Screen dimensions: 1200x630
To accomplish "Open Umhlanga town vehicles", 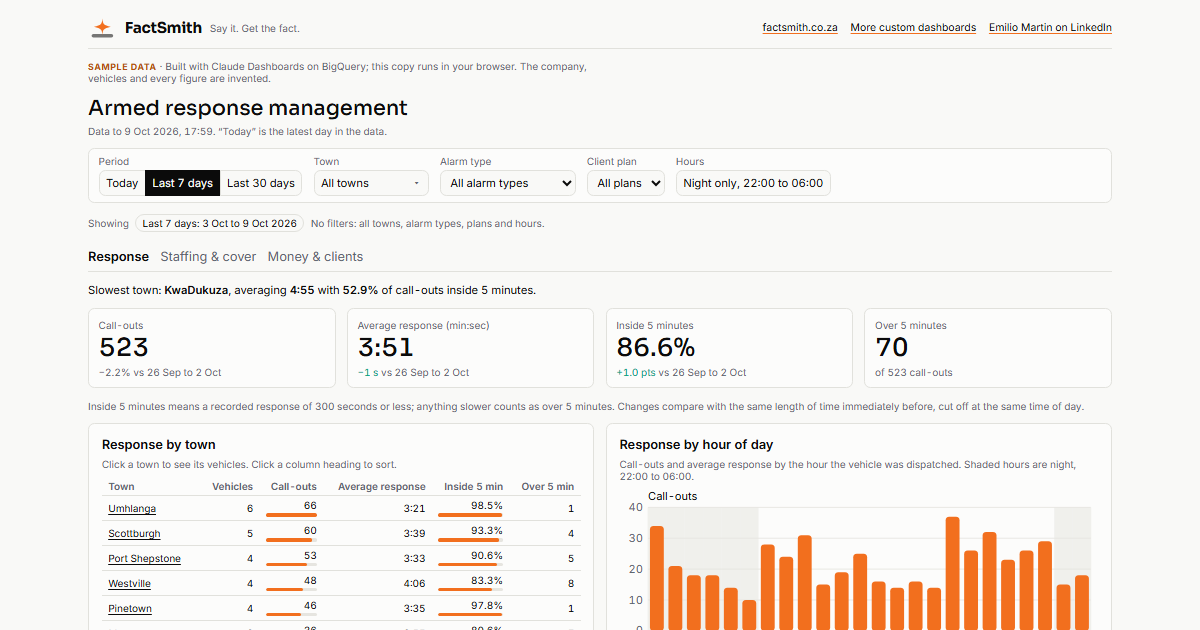I will click(132, 509).
